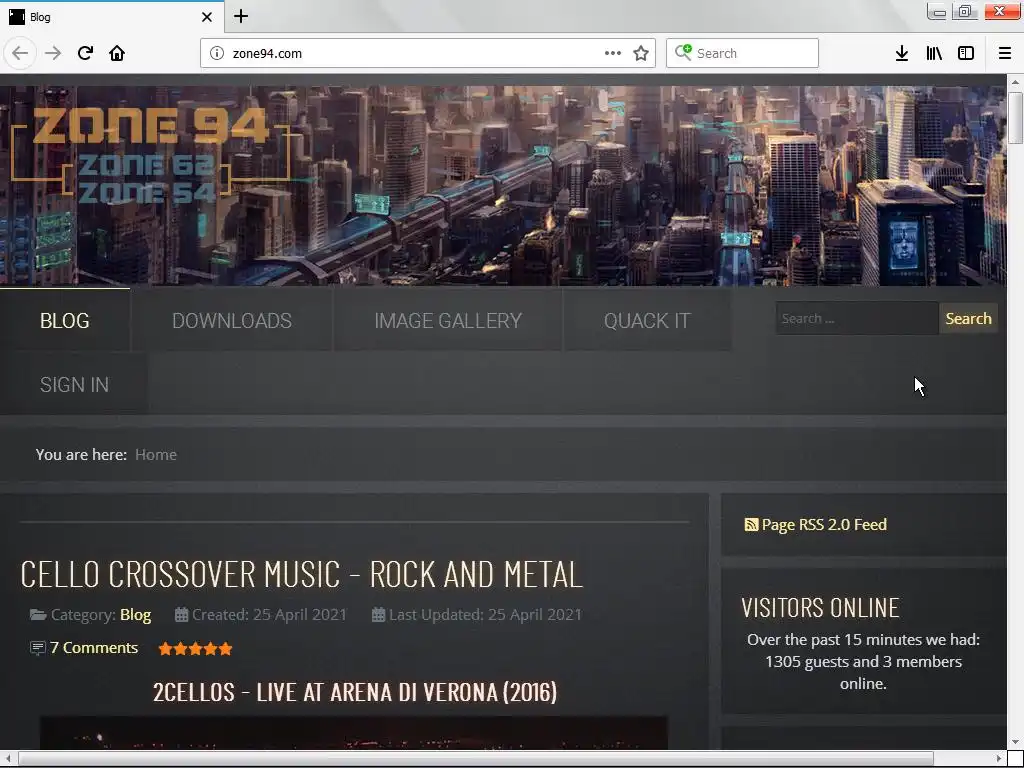The height and width of the screenshot is (768, 1024).
Task: Open the Firefox hamburger menu
Action: [x=1005, y=53]
